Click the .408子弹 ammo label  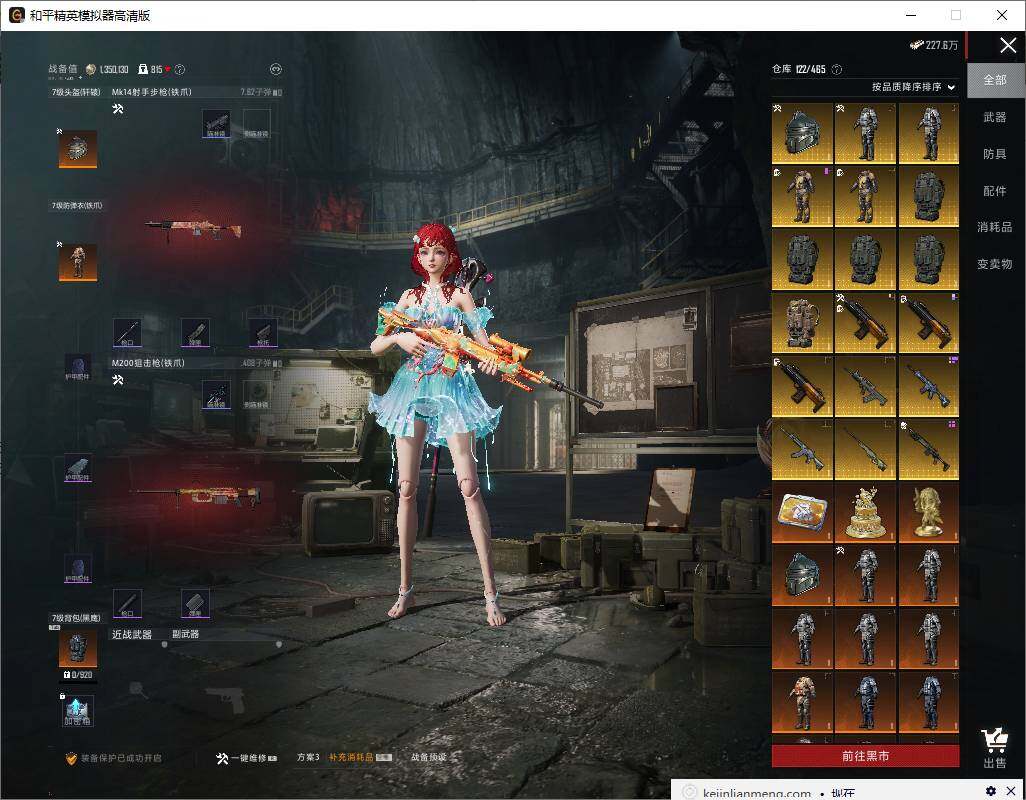261,363
